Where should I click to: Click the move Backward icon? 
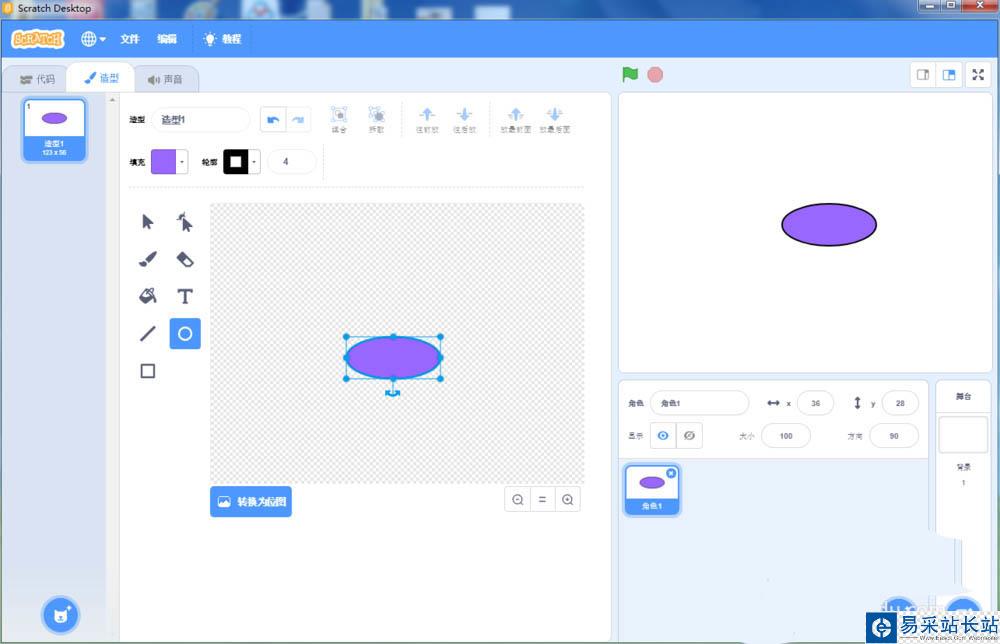(464, 119)
